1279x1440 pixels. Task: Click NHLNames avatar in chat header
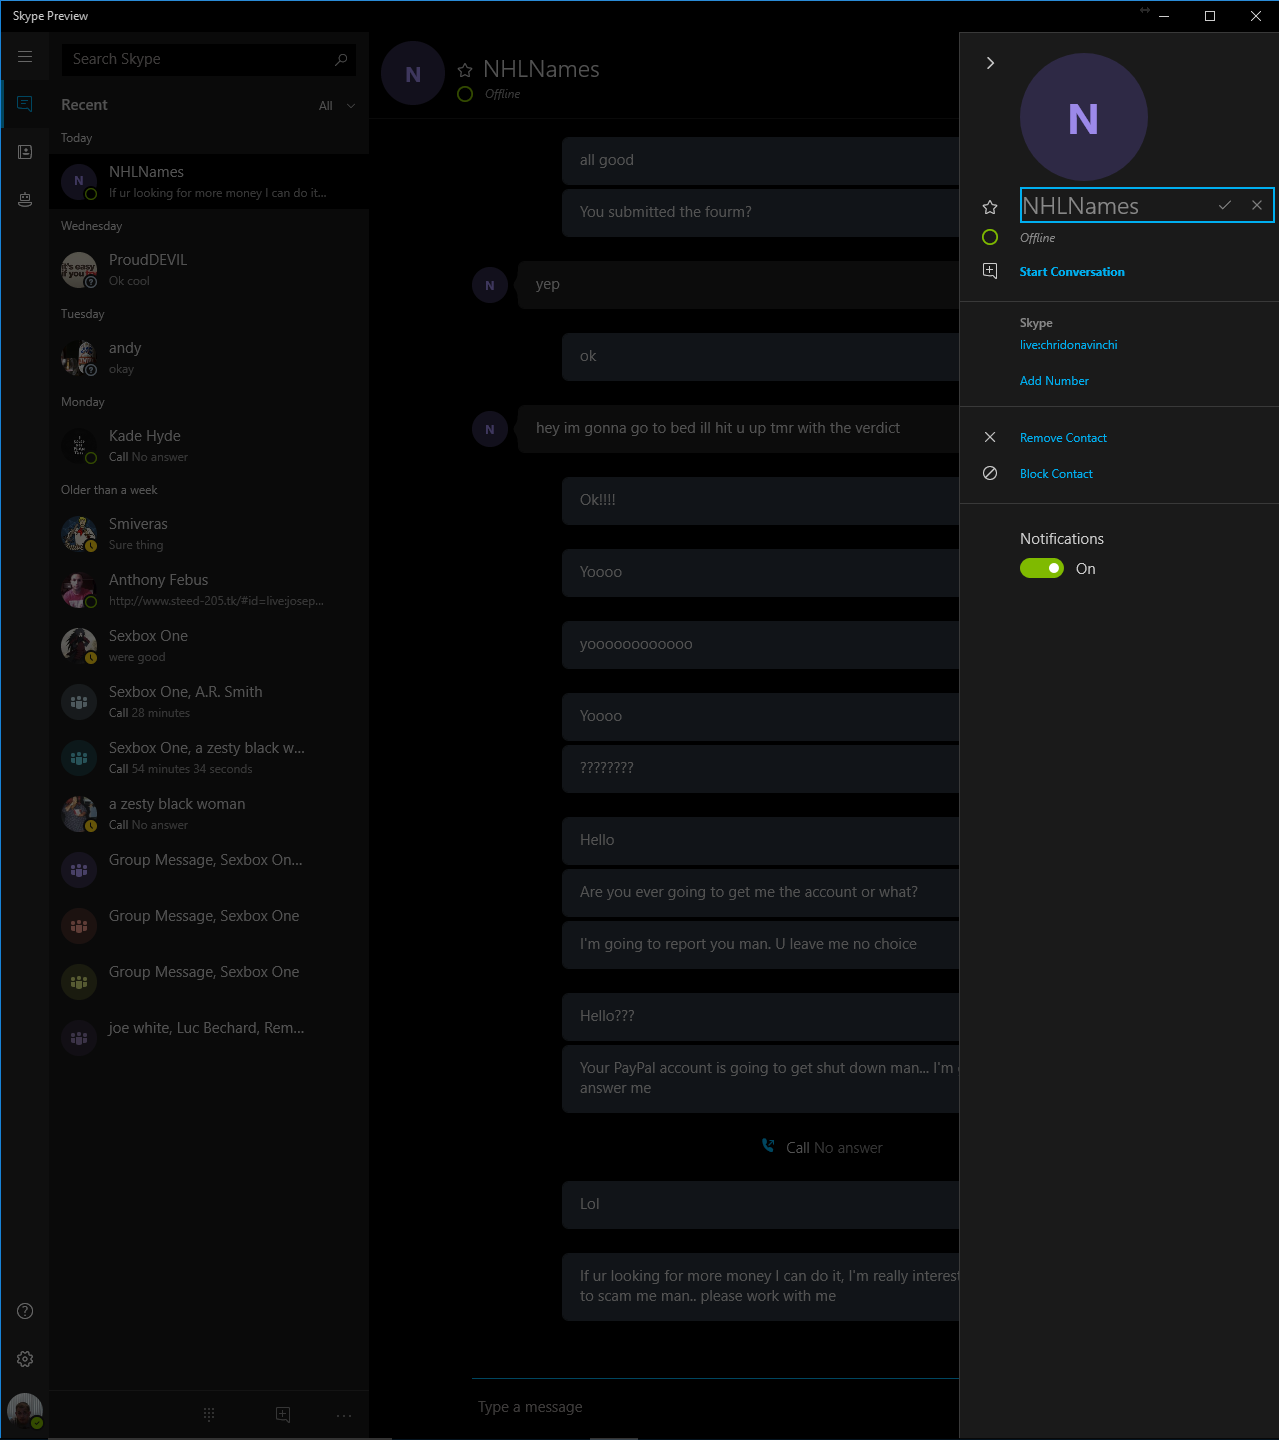[x=413, y=73]
